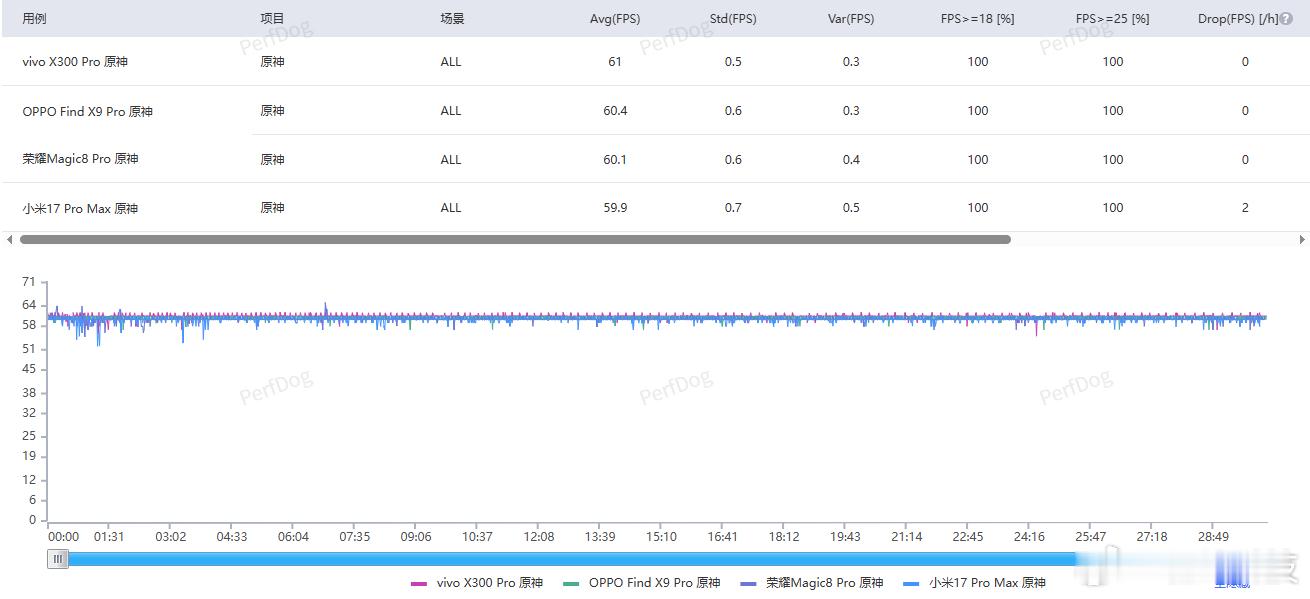Image resolution: width=1310 pixels, height=599 pixels.
Task: Toggle 荣耀Magic8 Pro 原神 legend series
Action: point(812,582)
